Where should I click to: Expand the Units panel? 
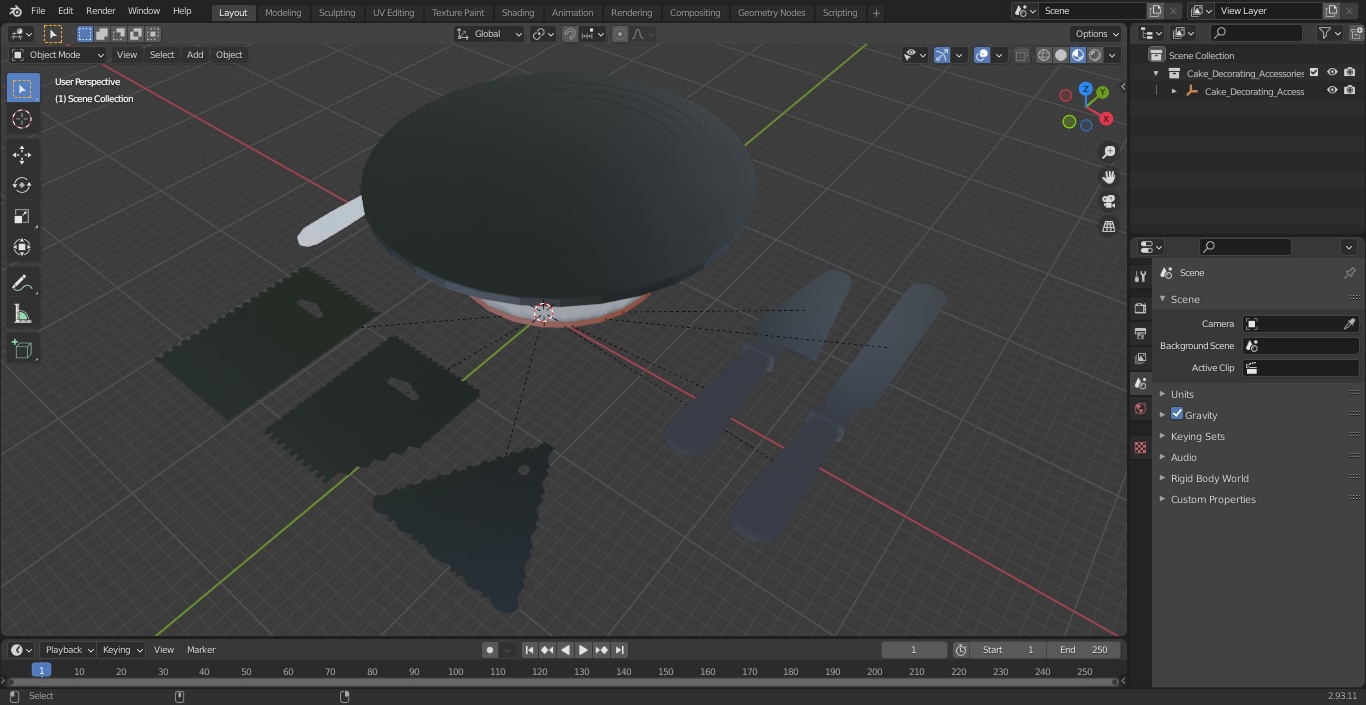1182,394
